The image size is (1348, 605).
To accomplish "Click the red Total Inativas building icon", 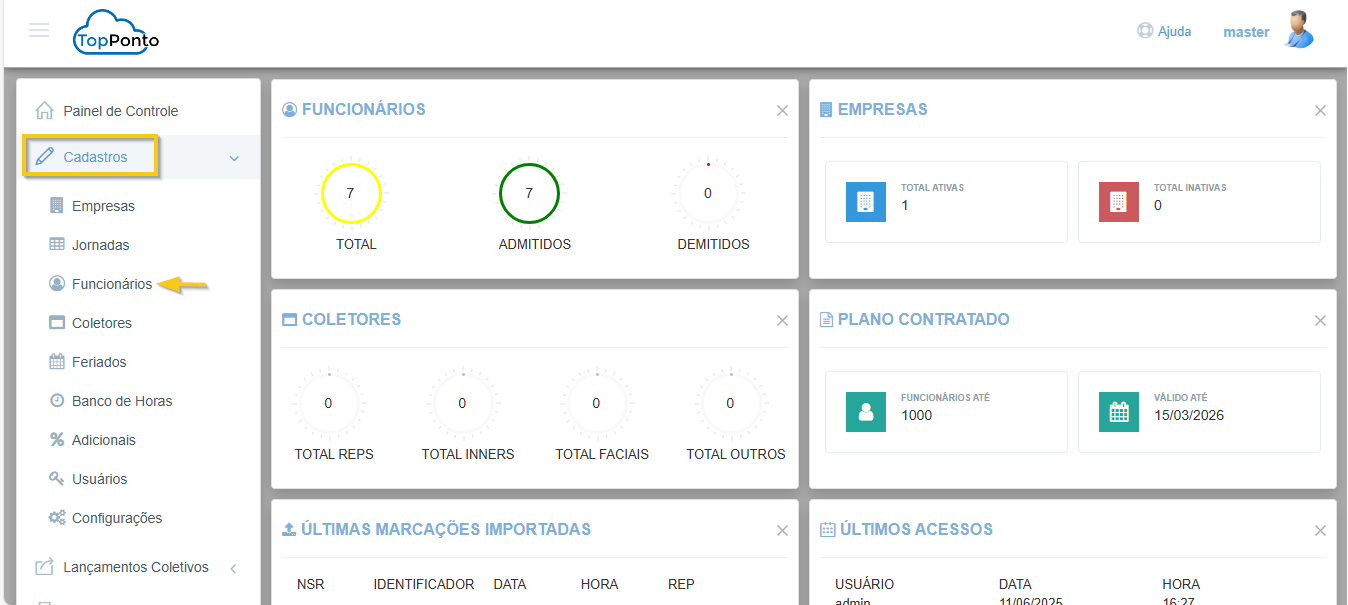I will [1118, 201].
